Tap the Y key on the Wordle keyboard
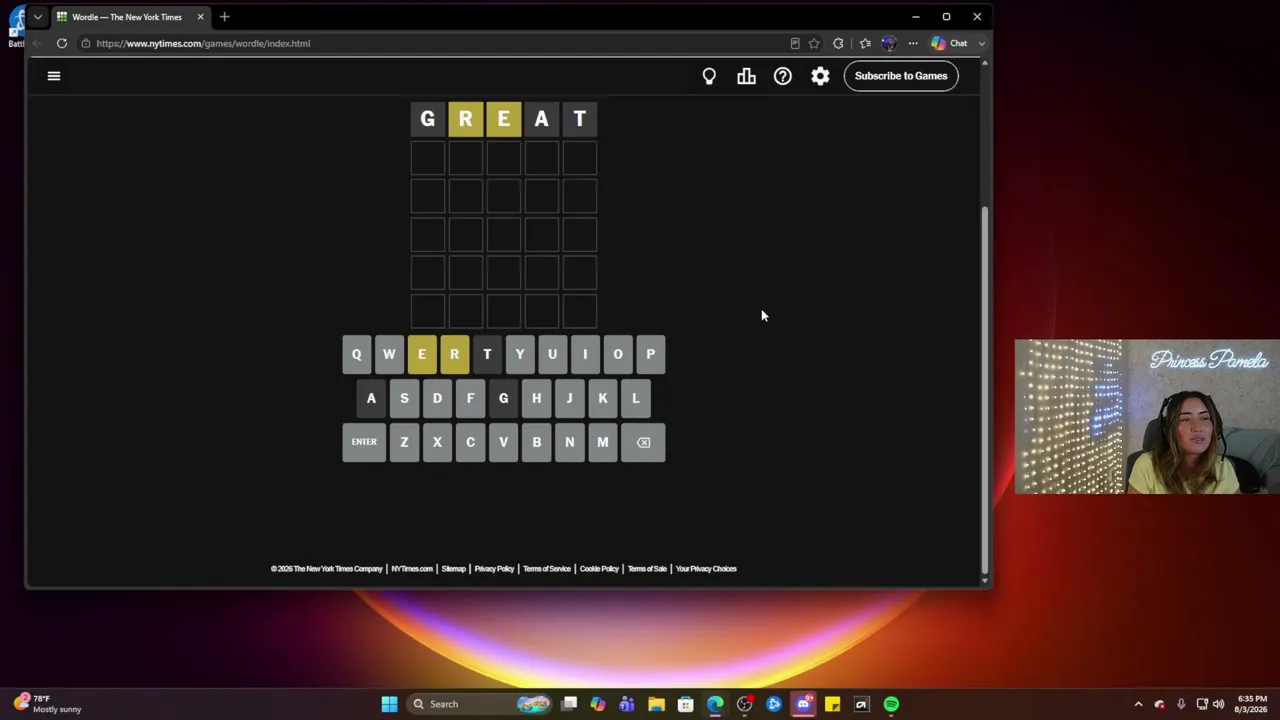 (x=520, y=354)
